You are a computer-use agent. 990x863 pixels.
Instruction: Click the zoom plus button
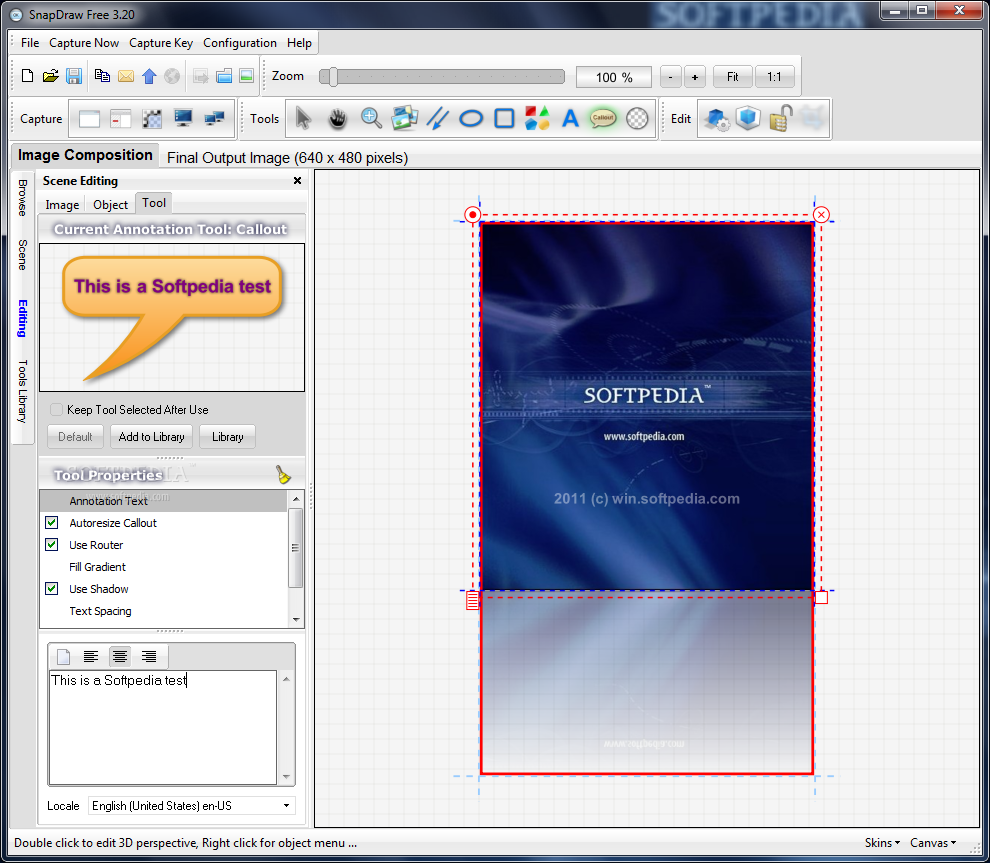click(x=695, y=77)
